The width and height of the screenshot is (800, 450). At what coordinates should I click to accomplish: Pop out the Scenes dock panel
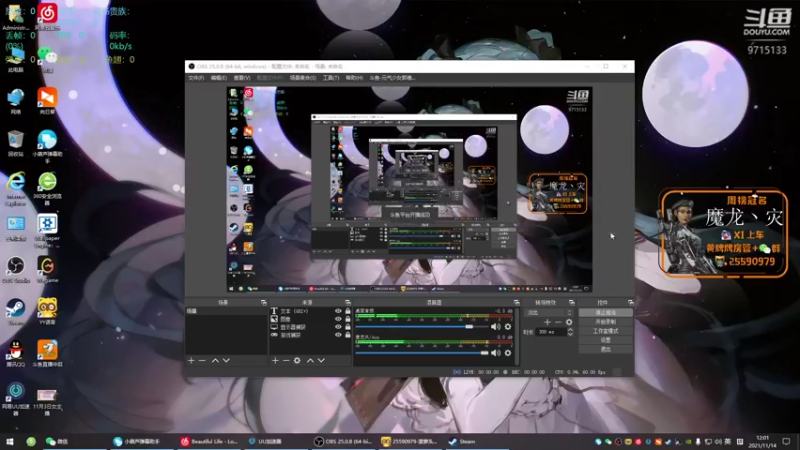(263, 303)
